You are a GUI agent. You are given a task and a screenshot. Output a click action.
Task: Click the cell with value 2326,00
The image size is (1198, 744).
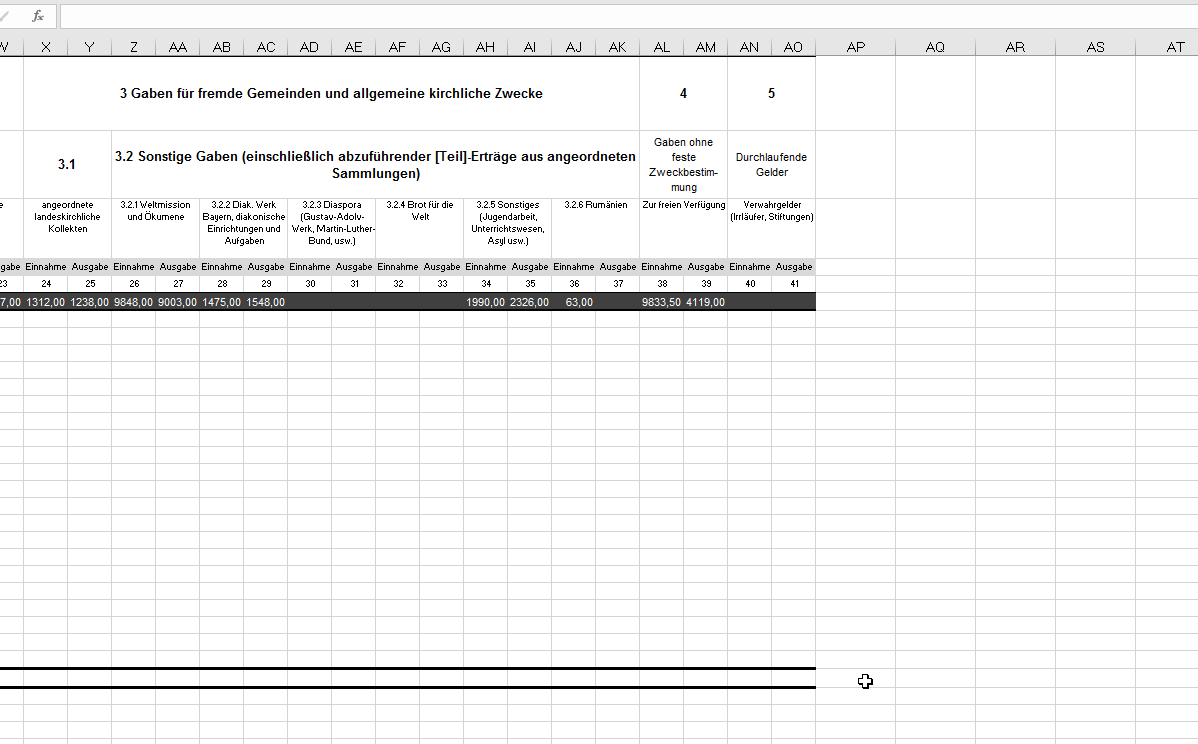529,302
